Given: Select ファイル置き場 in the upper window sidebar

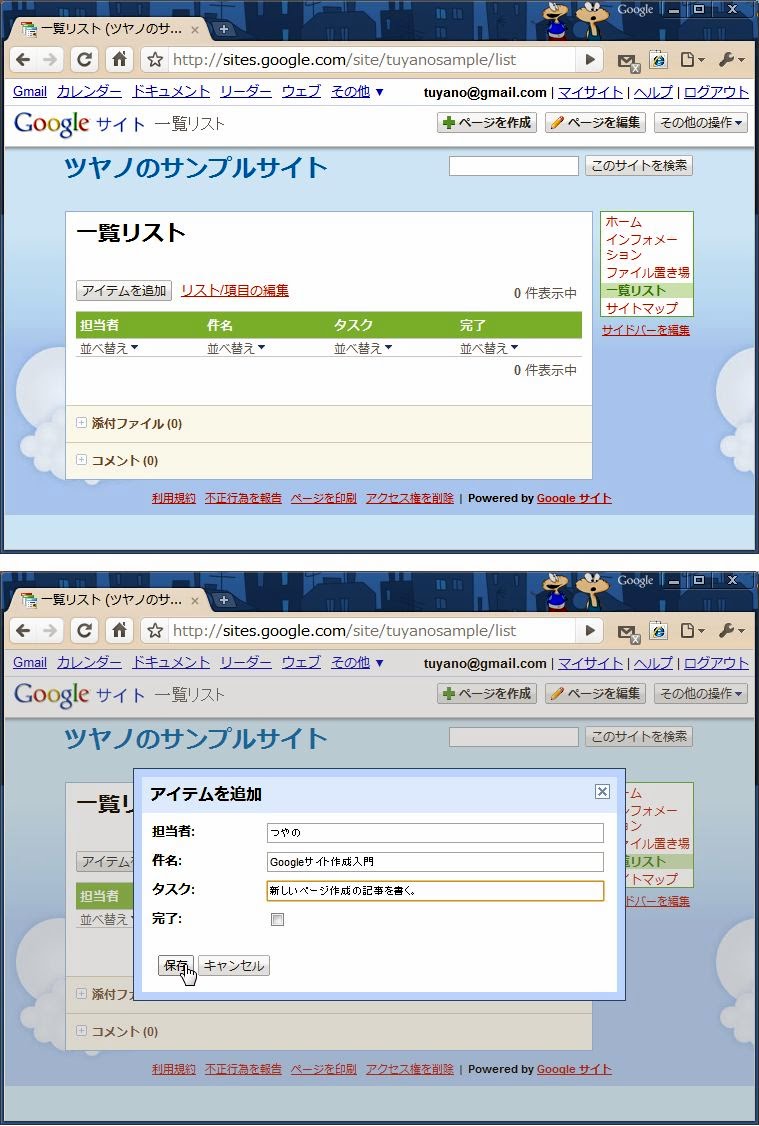Looking at the screenshot, I should coord(647,272).
